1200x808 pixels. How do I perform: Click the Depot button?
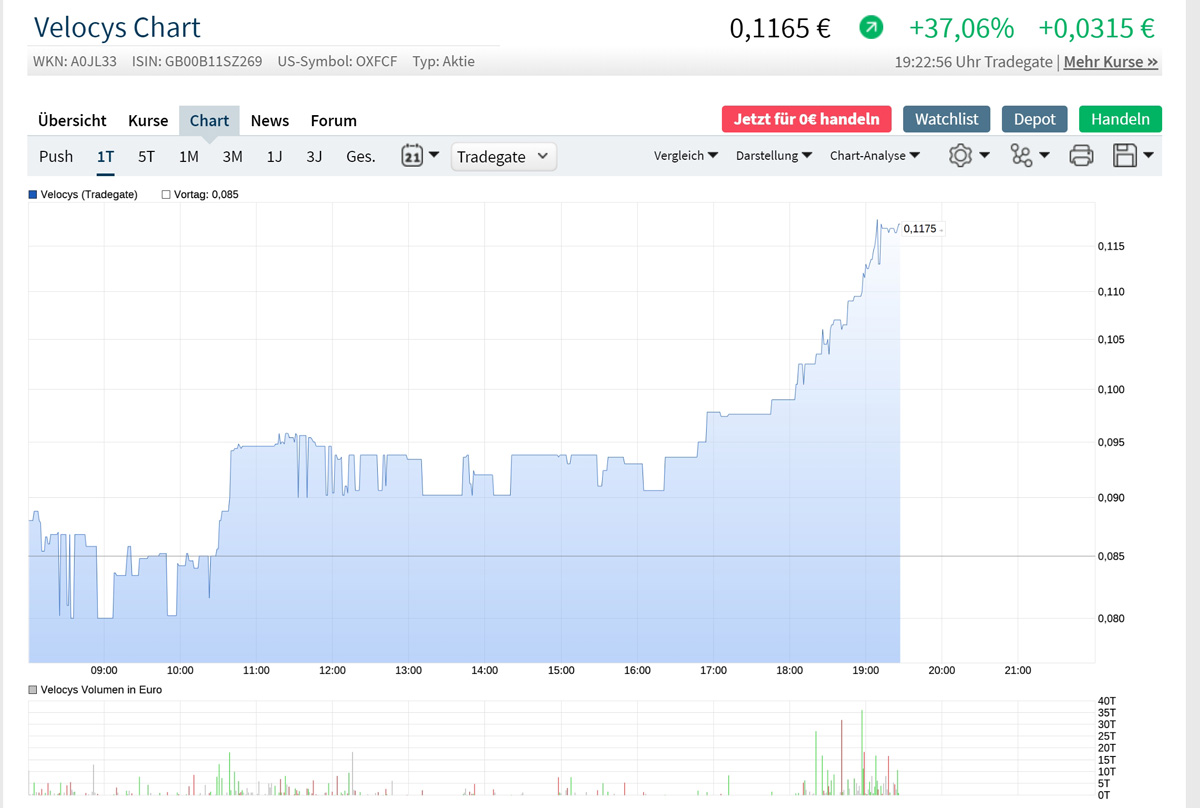tap(1034, 119)
